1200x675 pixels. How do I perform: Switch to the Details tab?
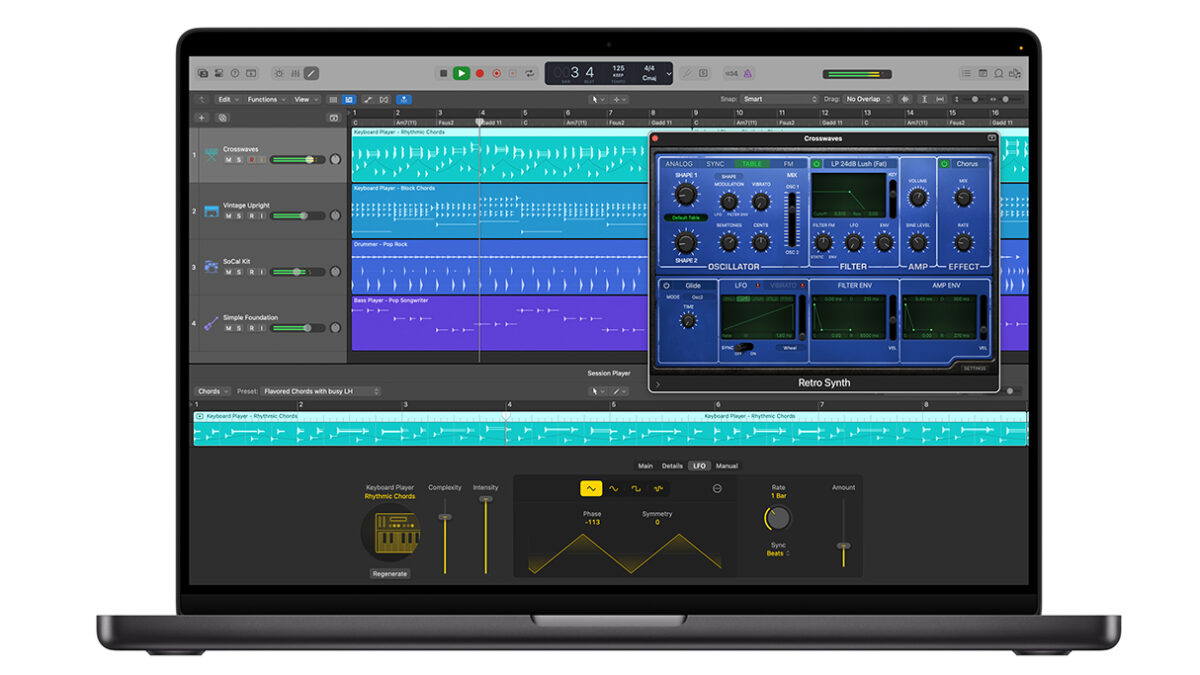point(672,466)
